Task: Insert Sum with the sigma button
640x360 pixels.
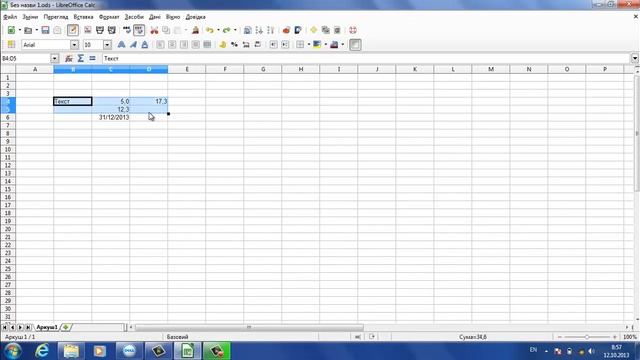Action: click(x=80, y=58)
